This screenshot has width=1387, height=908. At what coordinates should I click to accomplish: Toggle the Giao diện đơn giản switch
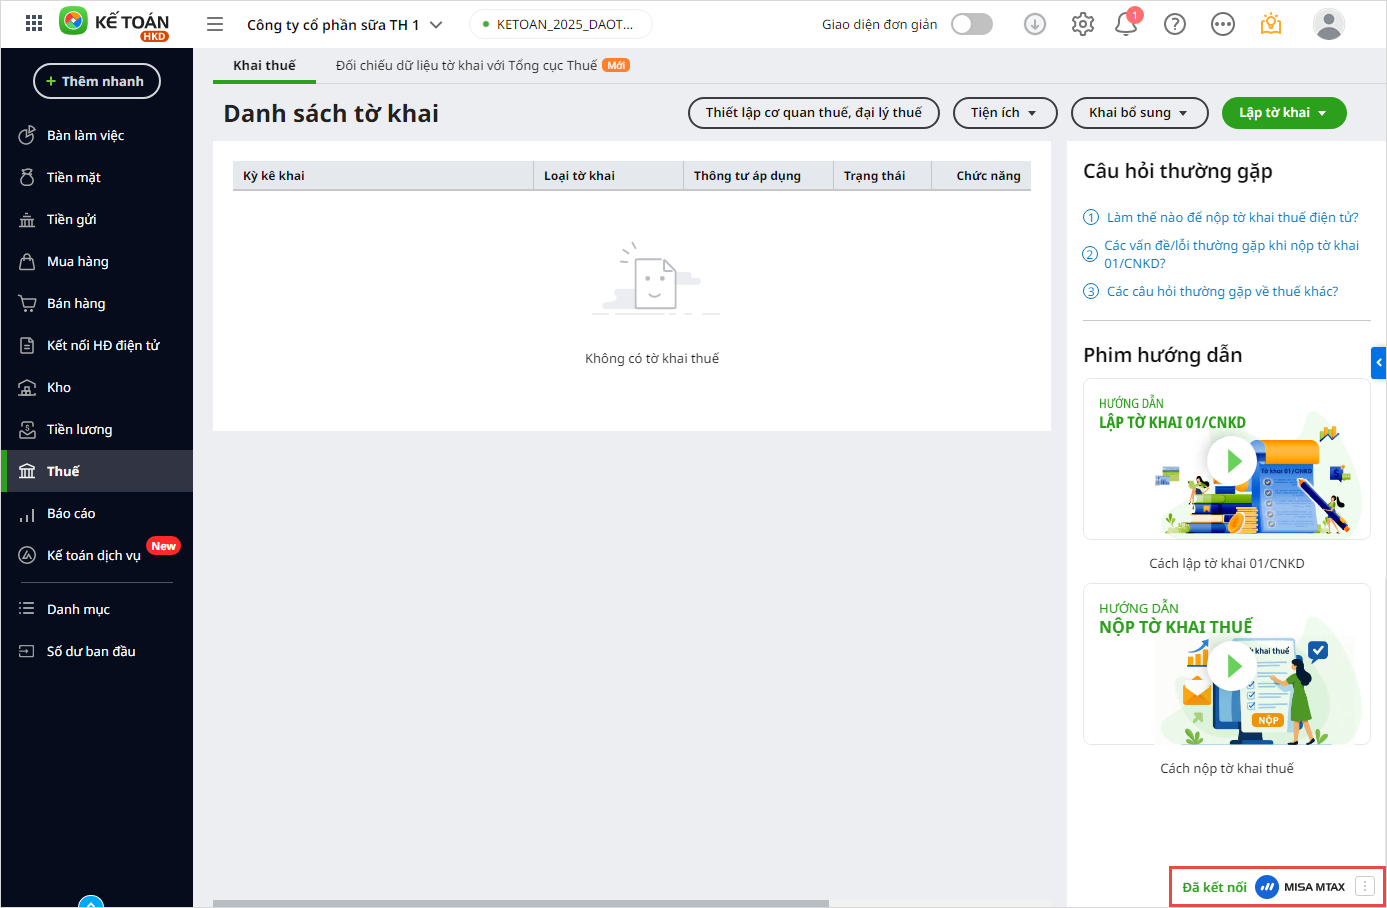click(971, 24)
